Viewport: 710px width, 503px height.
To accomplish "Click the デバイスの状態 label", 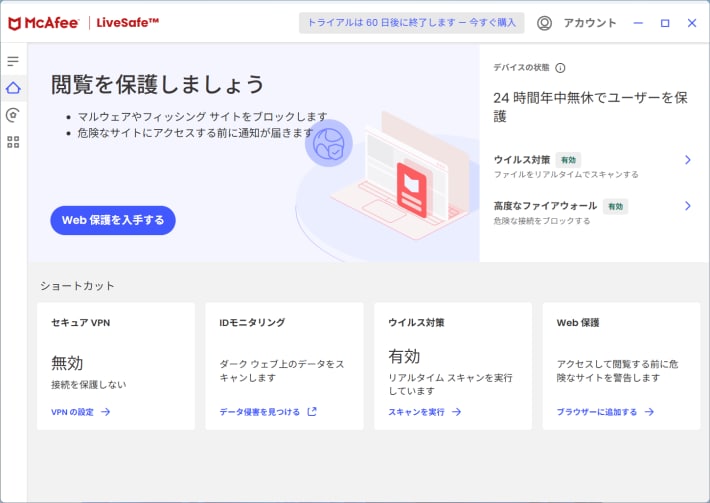I will (x=521, y=67).
